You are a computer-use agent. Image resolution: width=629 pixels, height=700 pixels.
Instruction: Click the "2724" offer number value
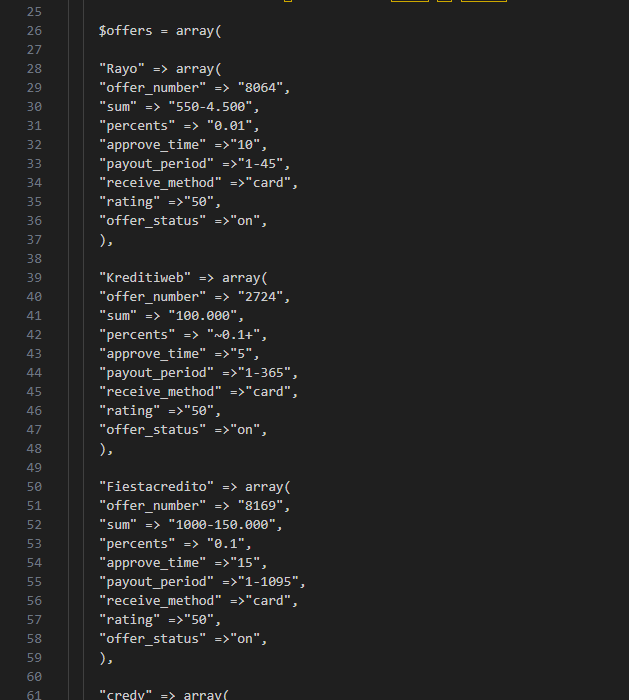261,296
